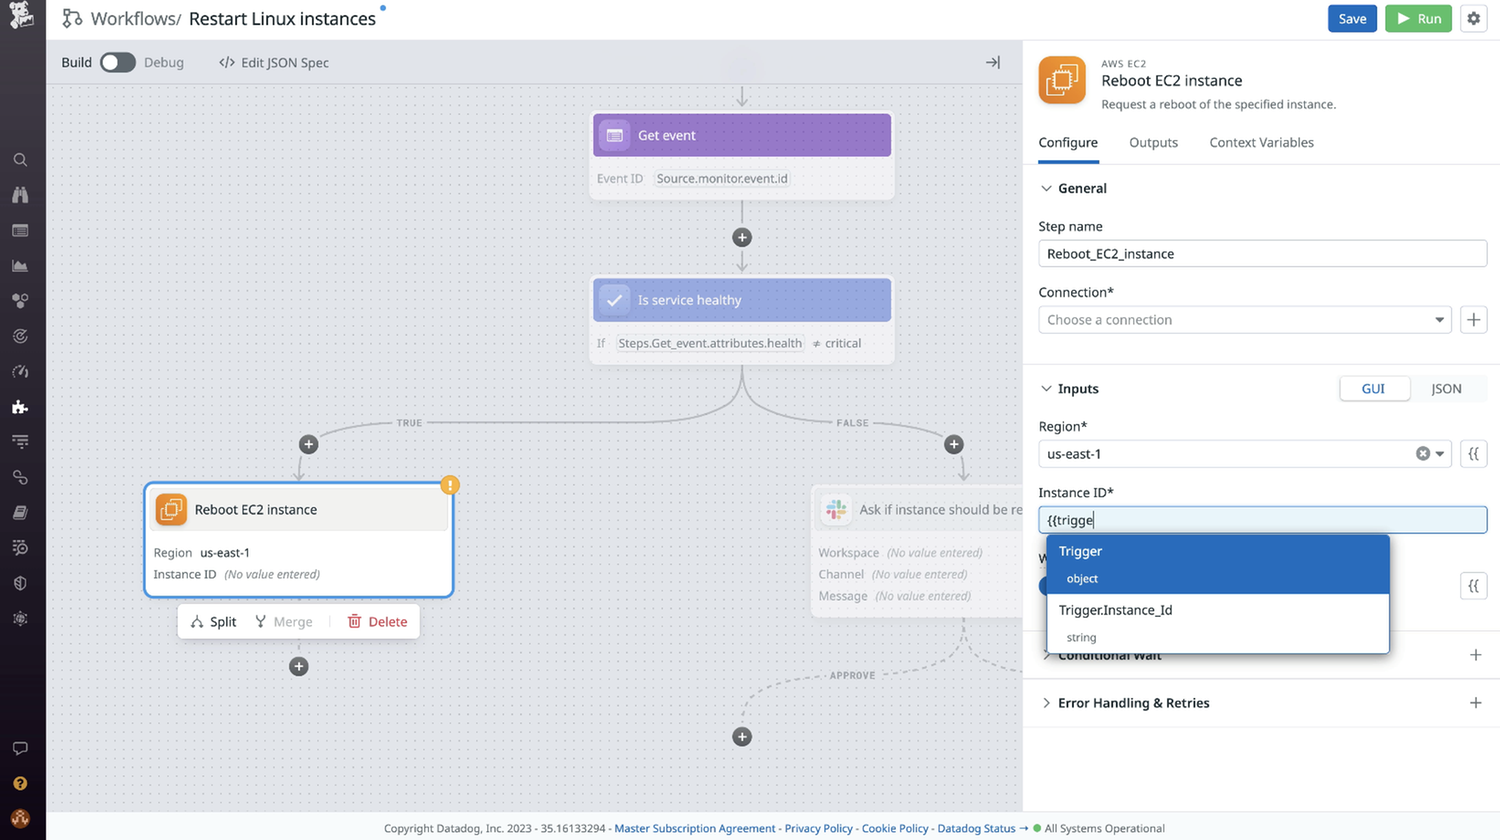Open the chat support bubble icon
Image resolution: width=1500 pixels, height=840 pixels.
(20, 748)
